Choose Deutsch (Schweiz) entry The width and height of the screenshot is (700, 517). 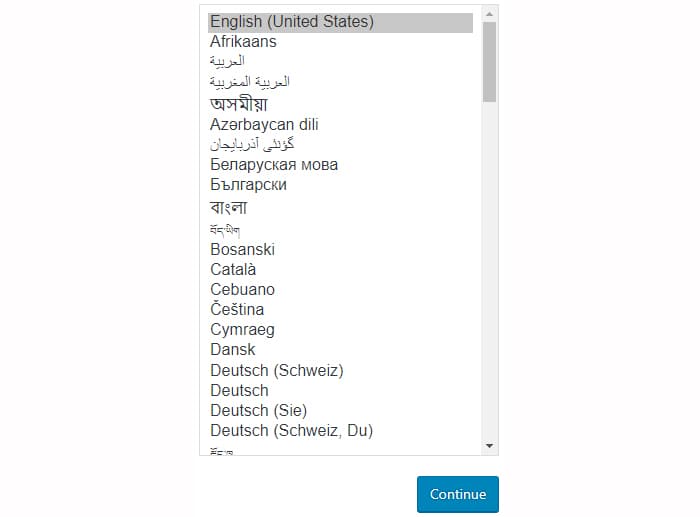[x=340, y=370]
